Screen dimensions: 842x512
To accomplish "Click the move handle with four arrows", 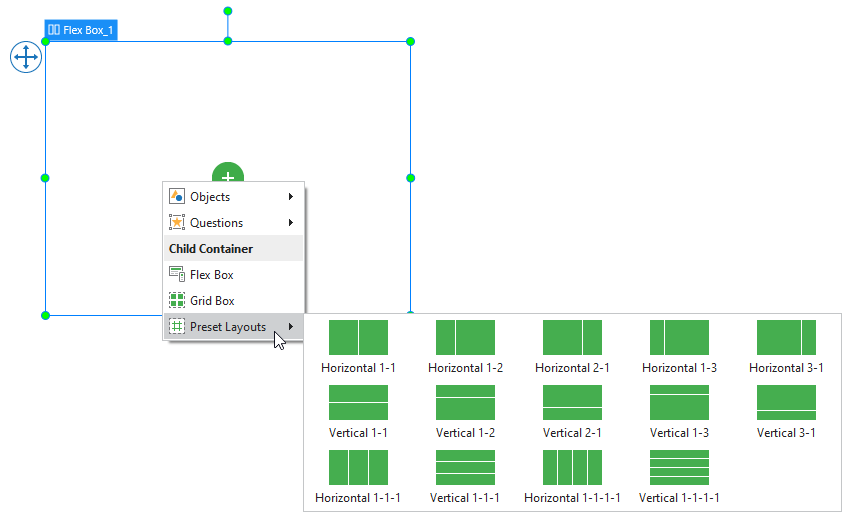I will pyautogui.click(x=25, y=58).
